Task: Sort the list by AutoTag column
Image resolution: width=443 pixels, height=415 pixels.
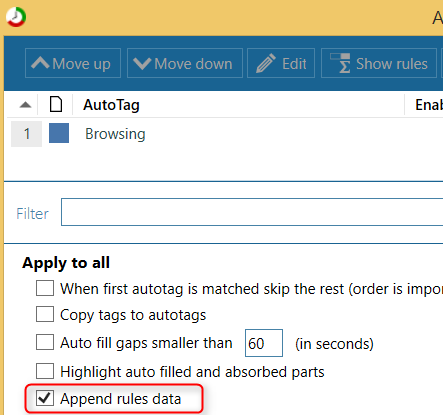Action: pos(111,105)
